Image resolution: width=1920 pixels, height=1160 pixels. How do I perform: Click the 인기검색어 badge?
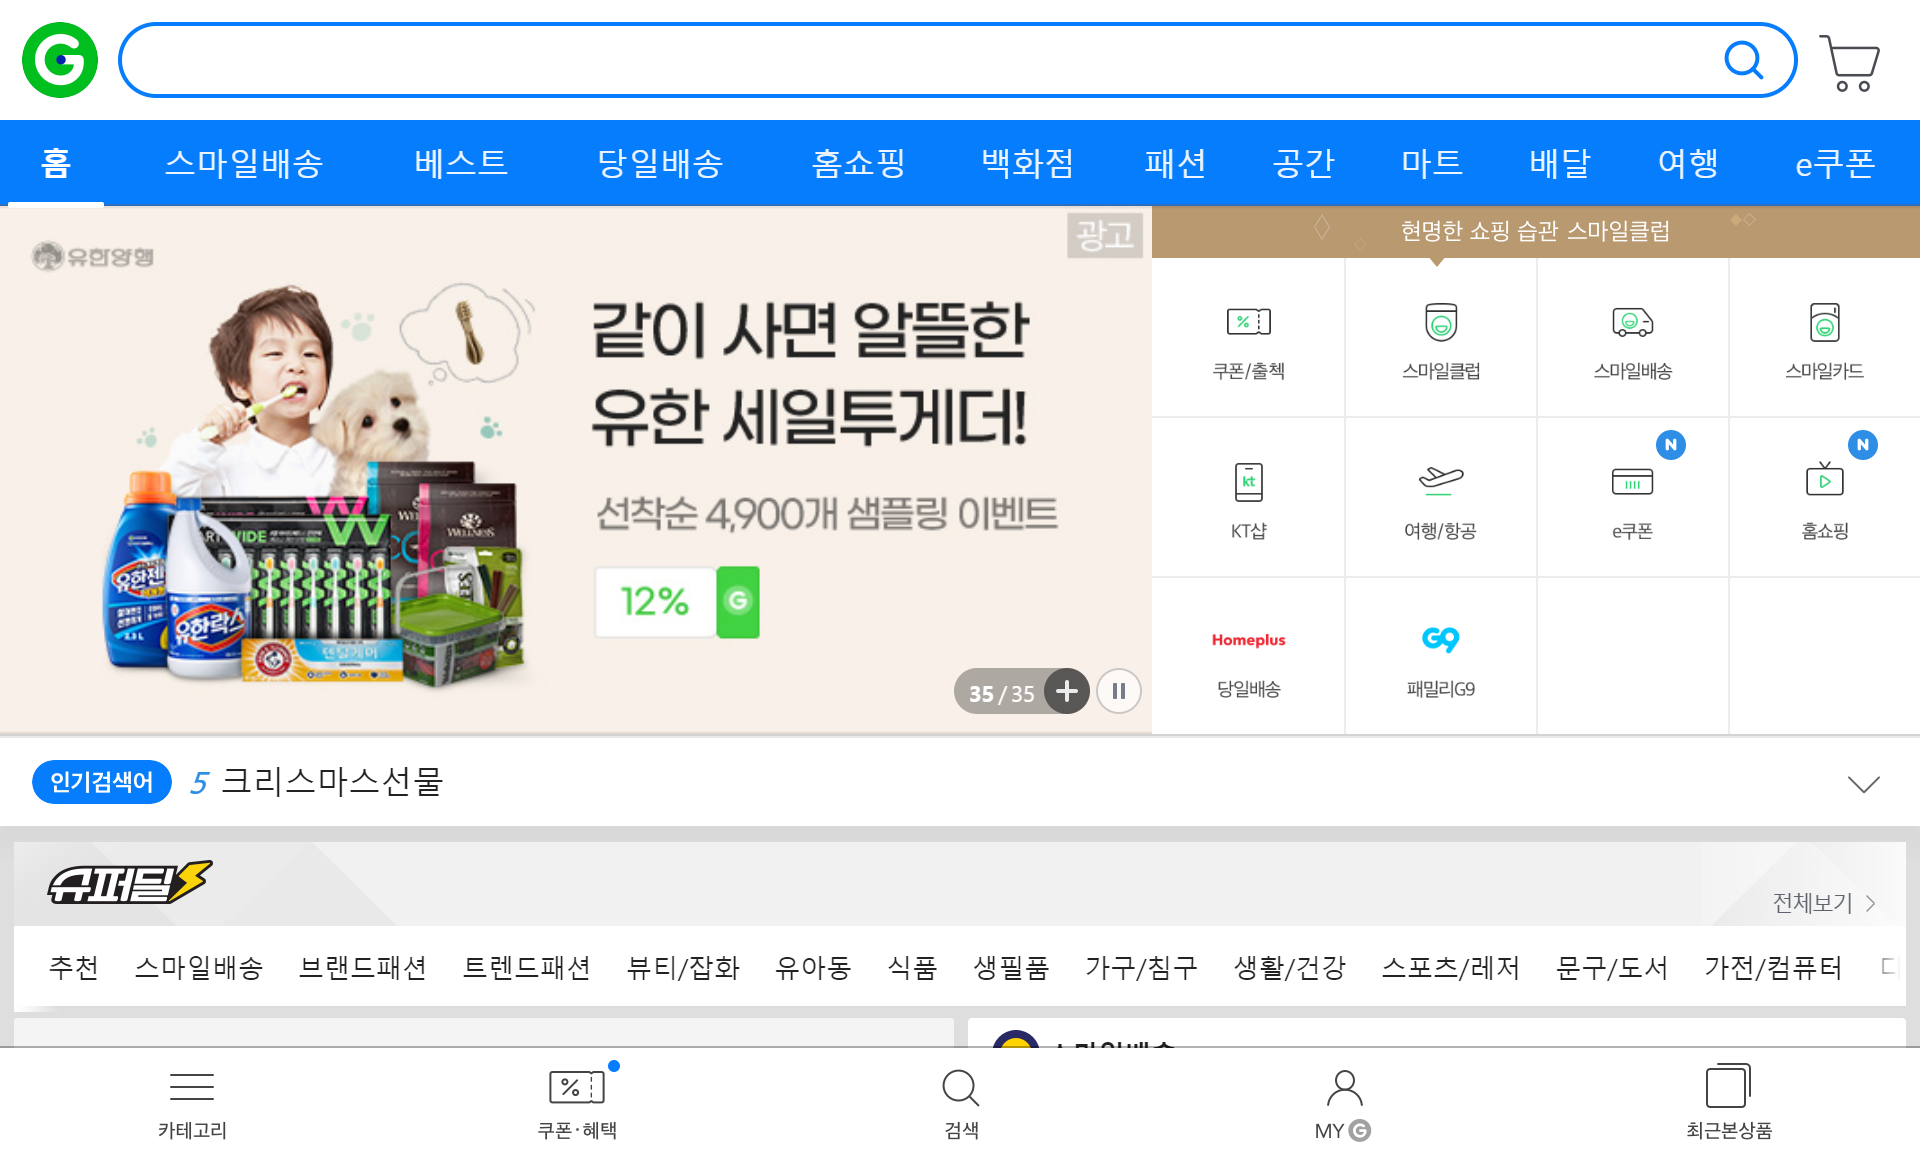pos(102,781)
